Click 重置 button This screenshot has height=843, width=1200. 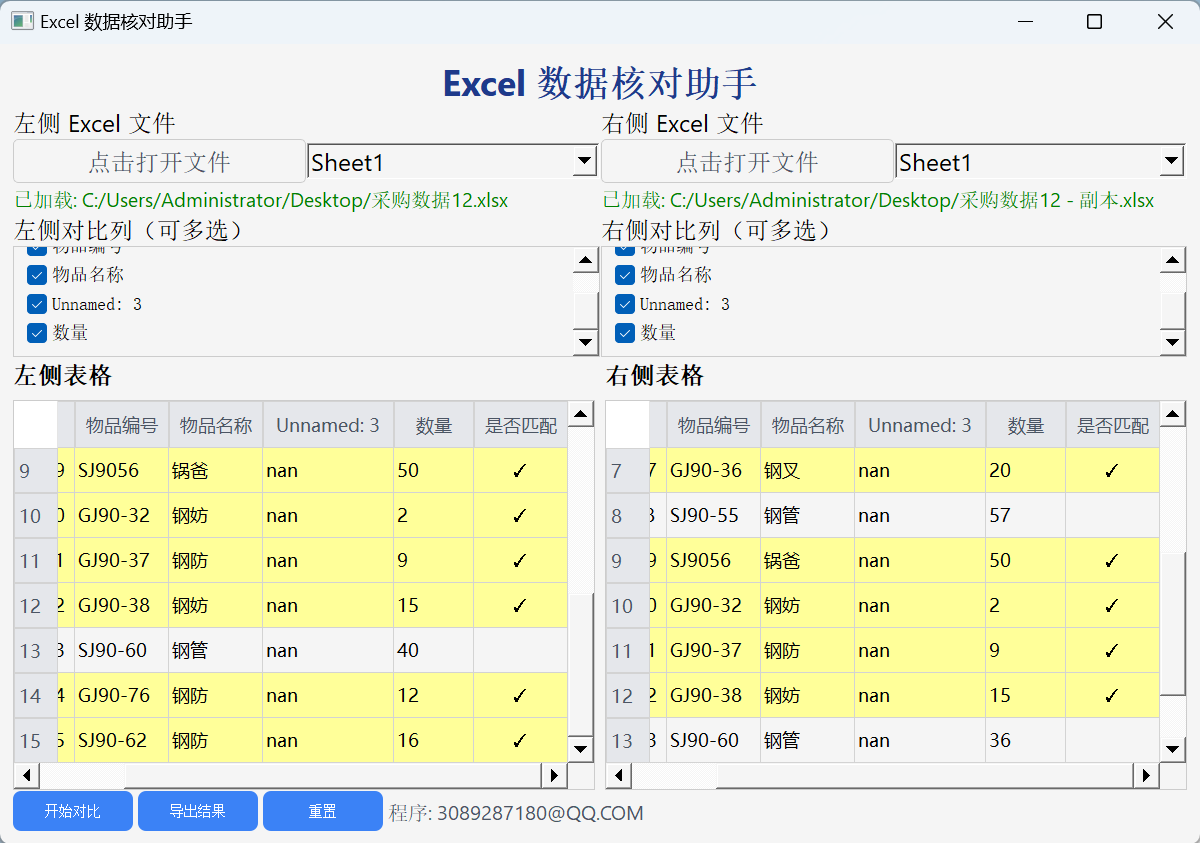323,811
